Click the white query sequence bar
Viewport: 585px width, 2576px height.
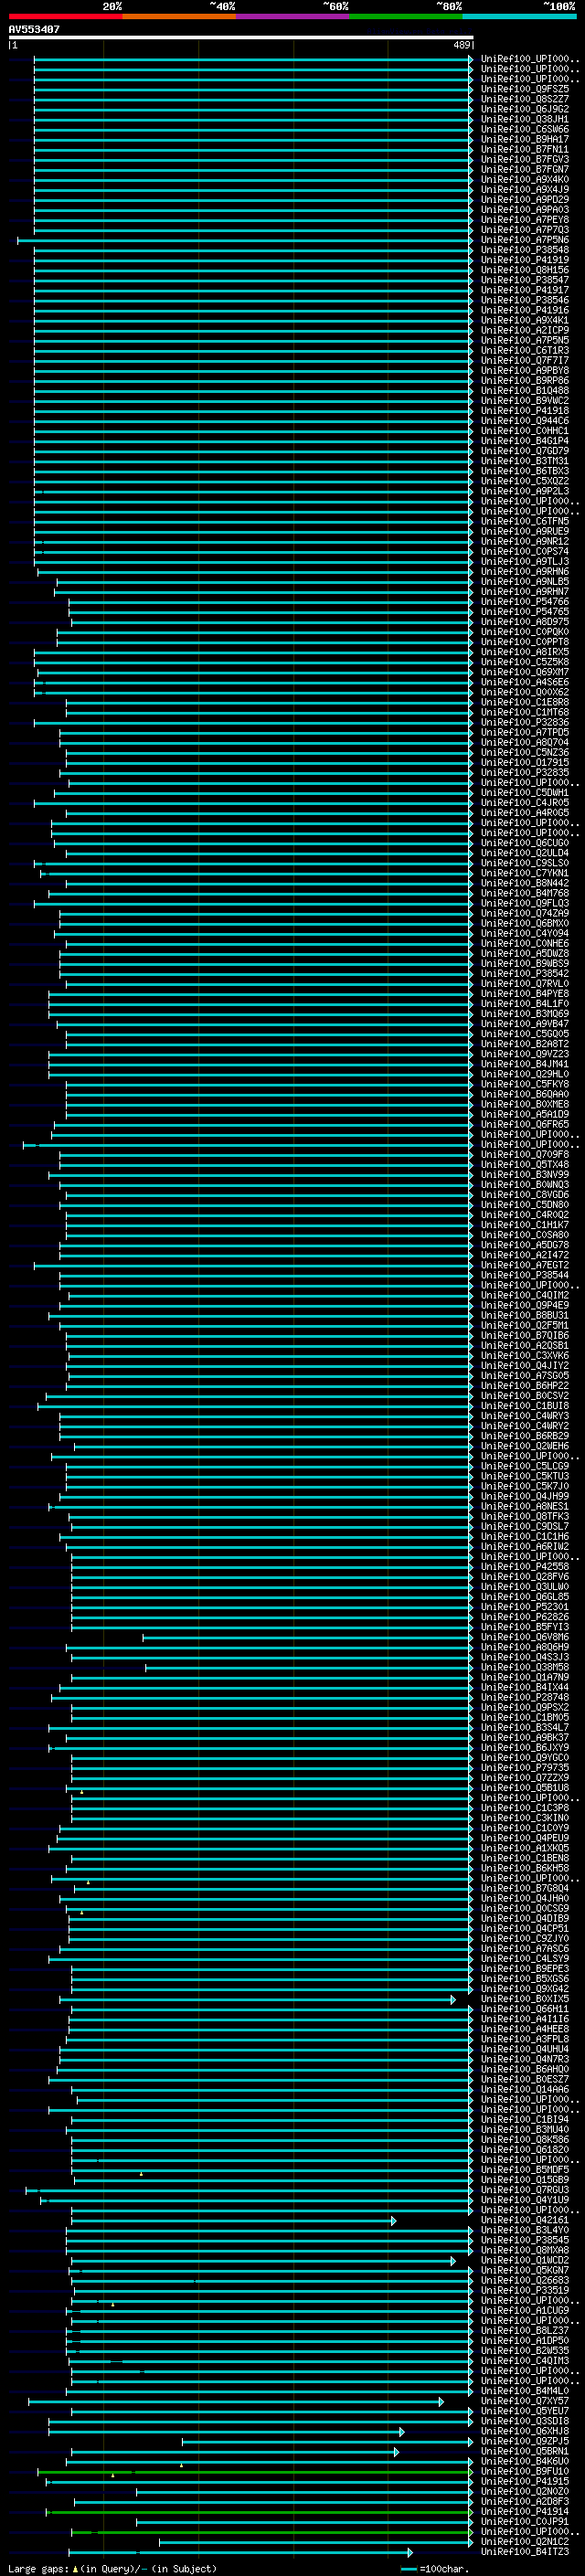click(241, 37)
